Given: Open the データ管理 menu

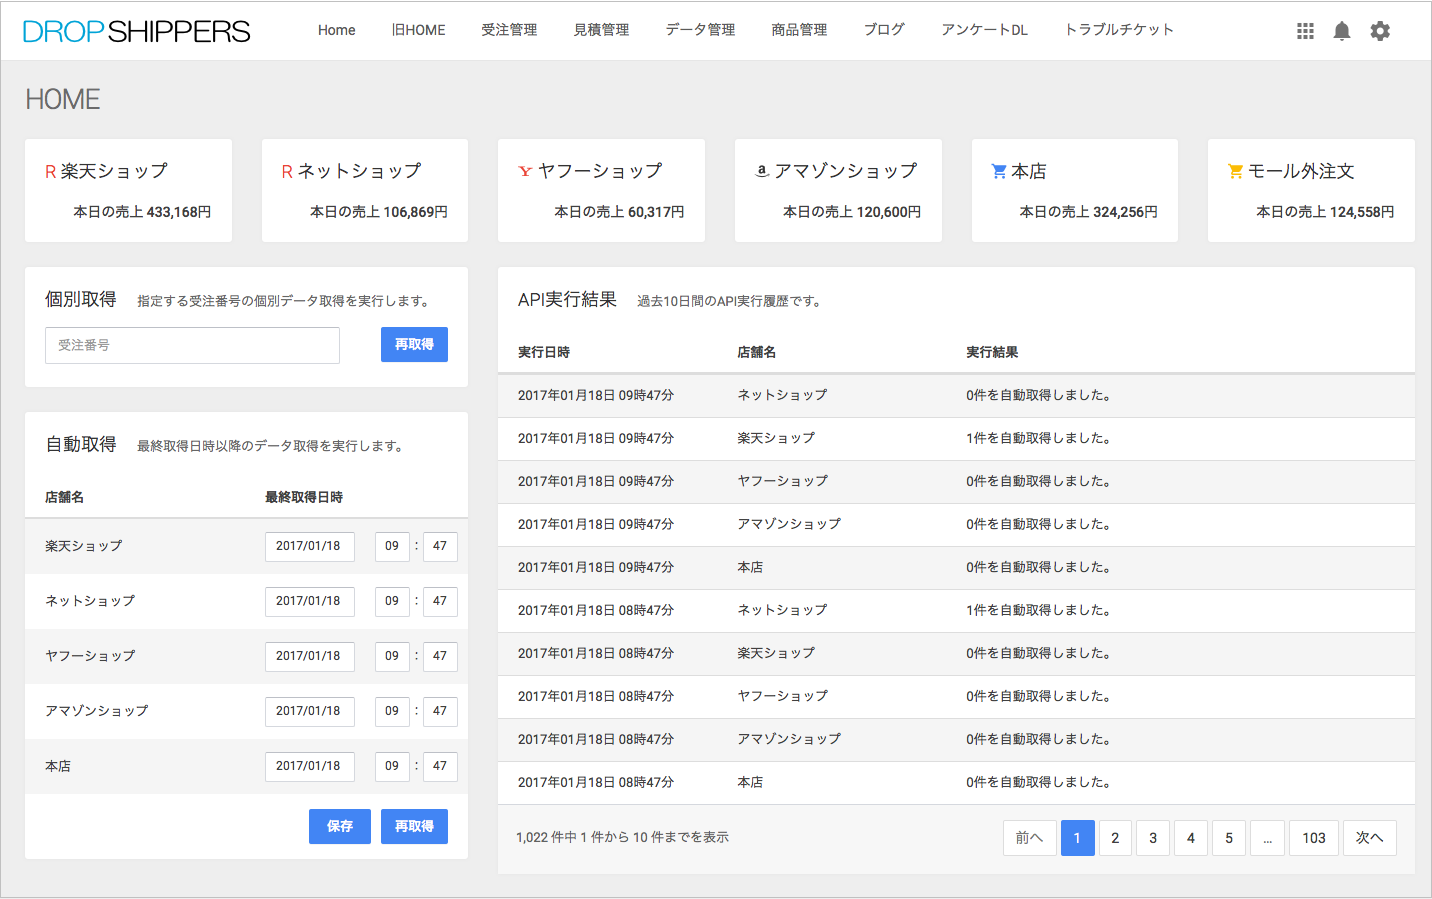Looking at the screenshot, I should pyautogui.click(x=700, y=30).
